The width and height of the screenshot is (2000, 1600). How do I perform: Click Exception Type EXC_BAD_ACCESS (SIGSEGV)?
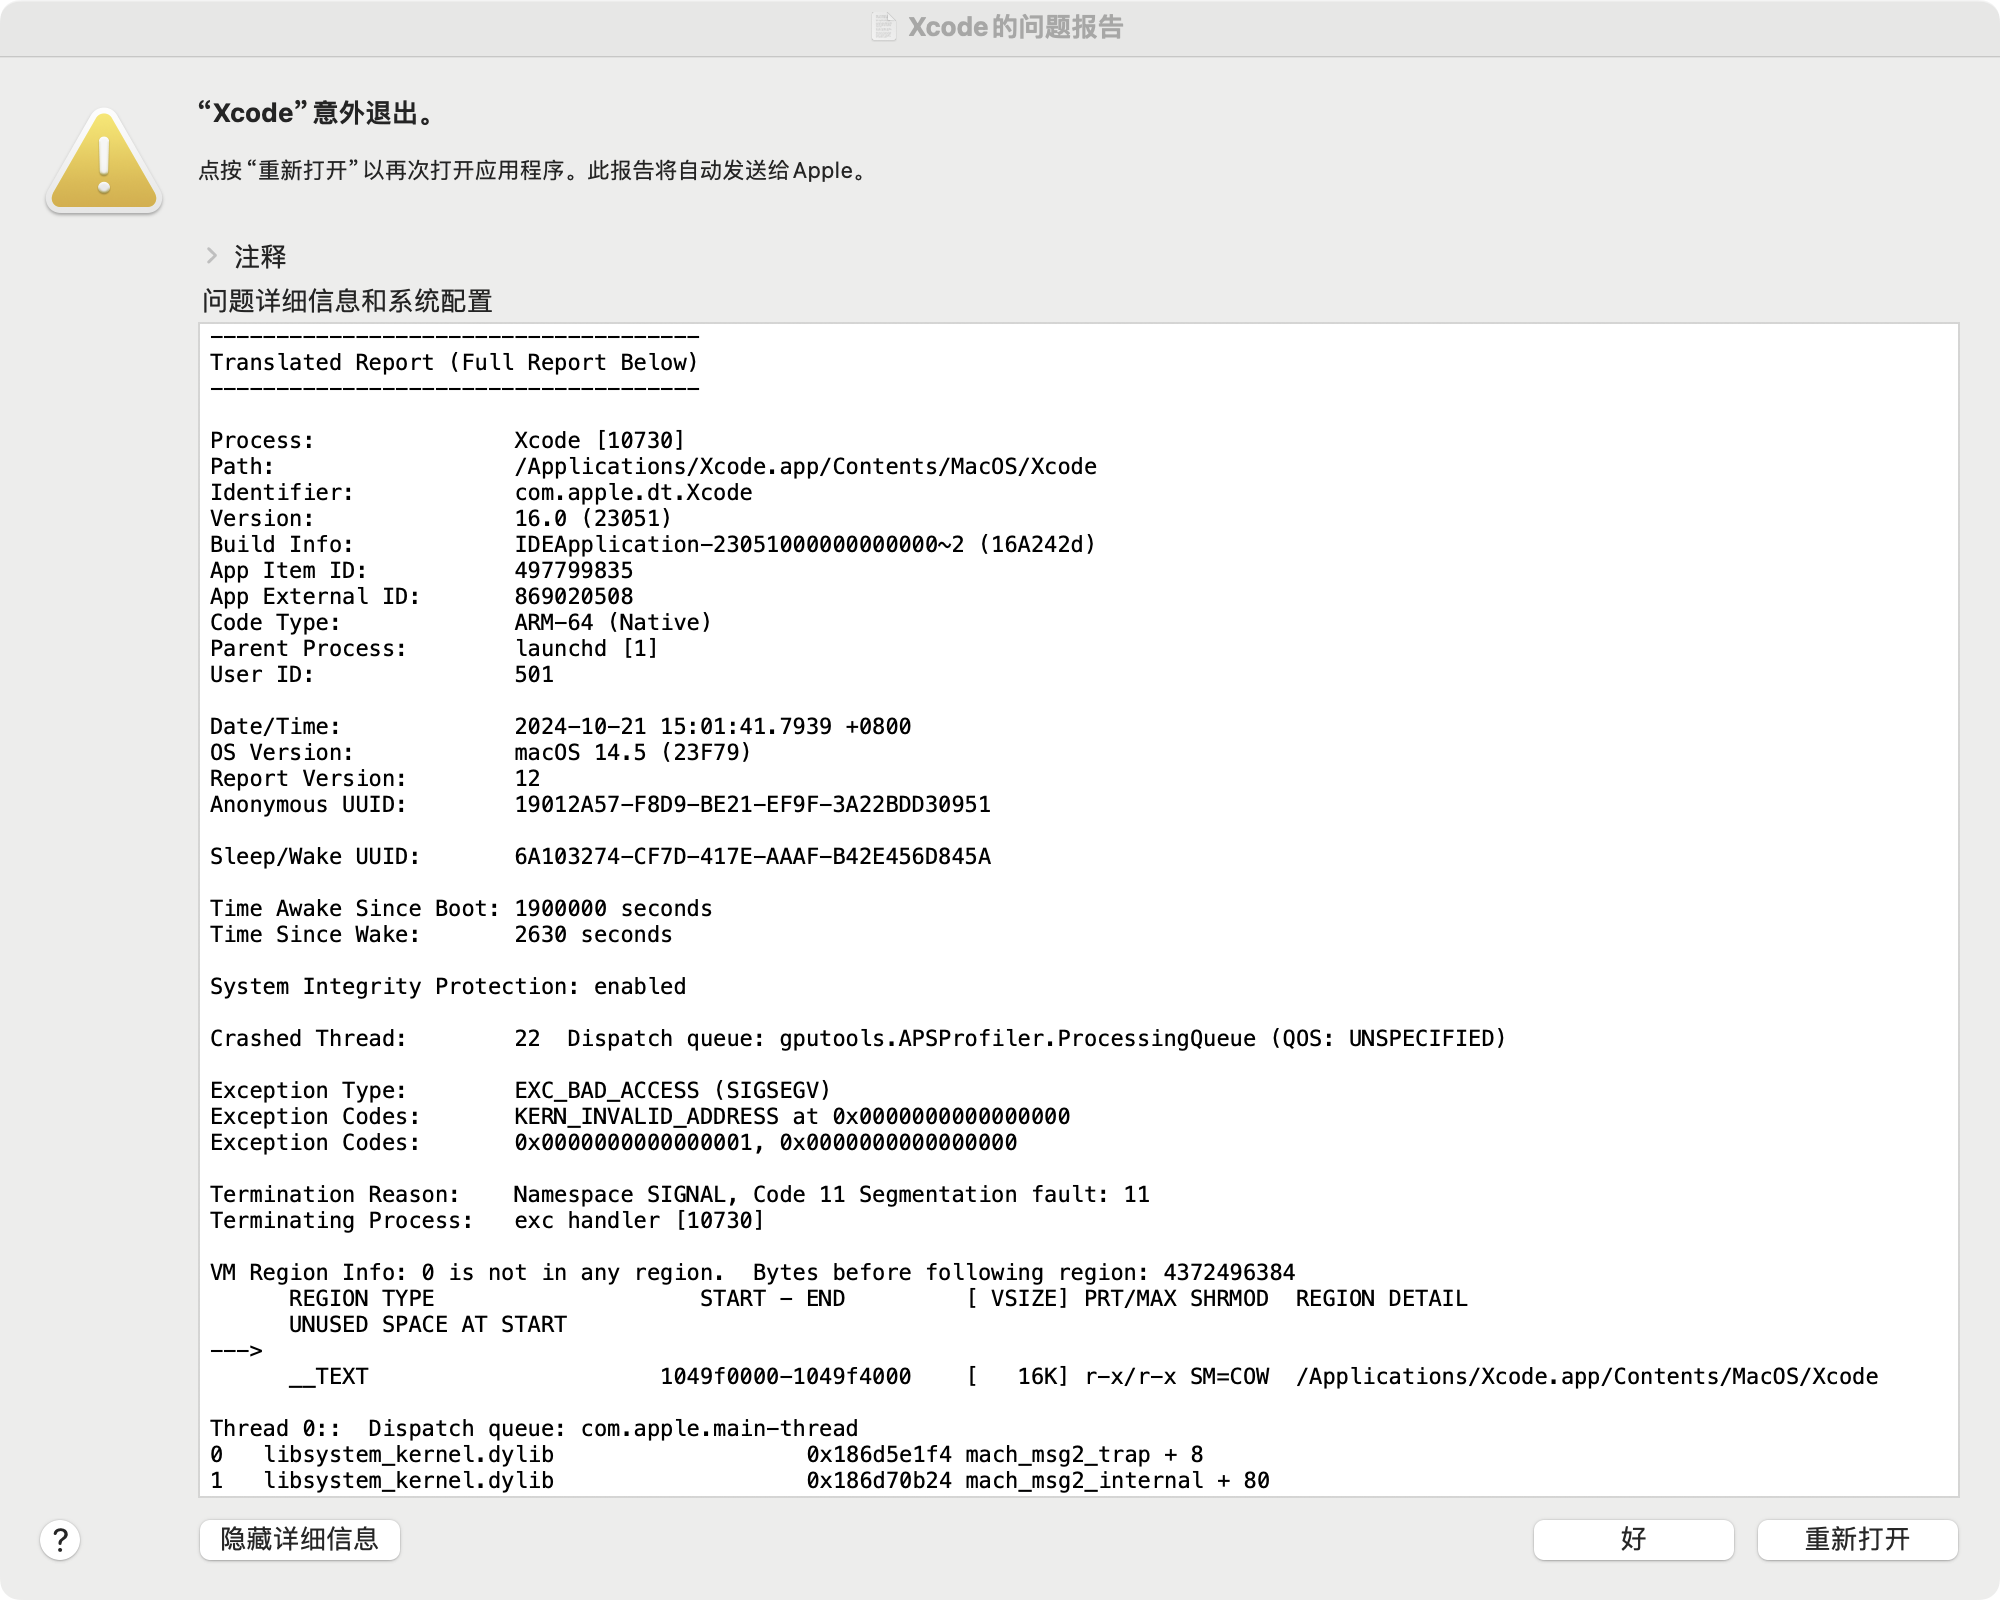672,1090
